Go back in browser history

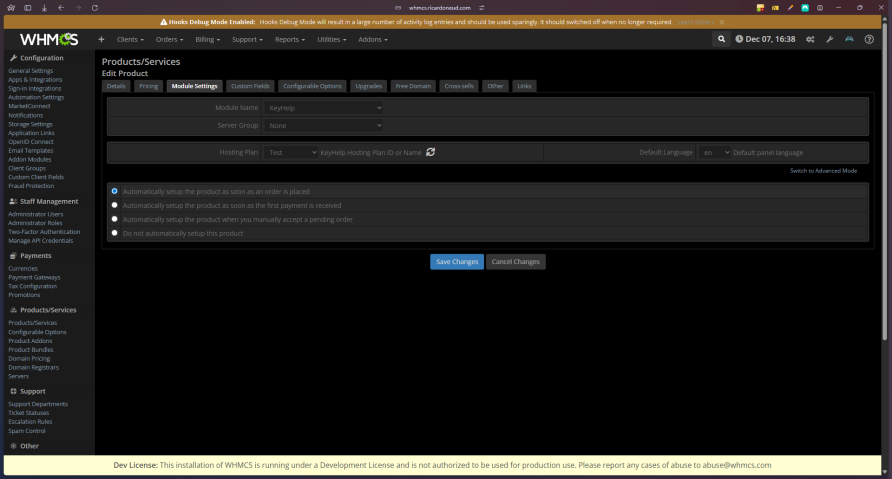(x=61, y=8)
